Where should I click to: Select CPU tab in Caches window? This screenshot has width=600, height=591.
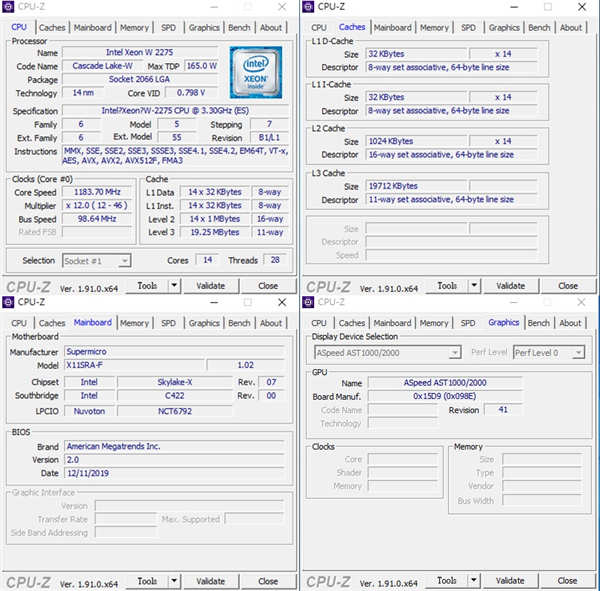319,28
